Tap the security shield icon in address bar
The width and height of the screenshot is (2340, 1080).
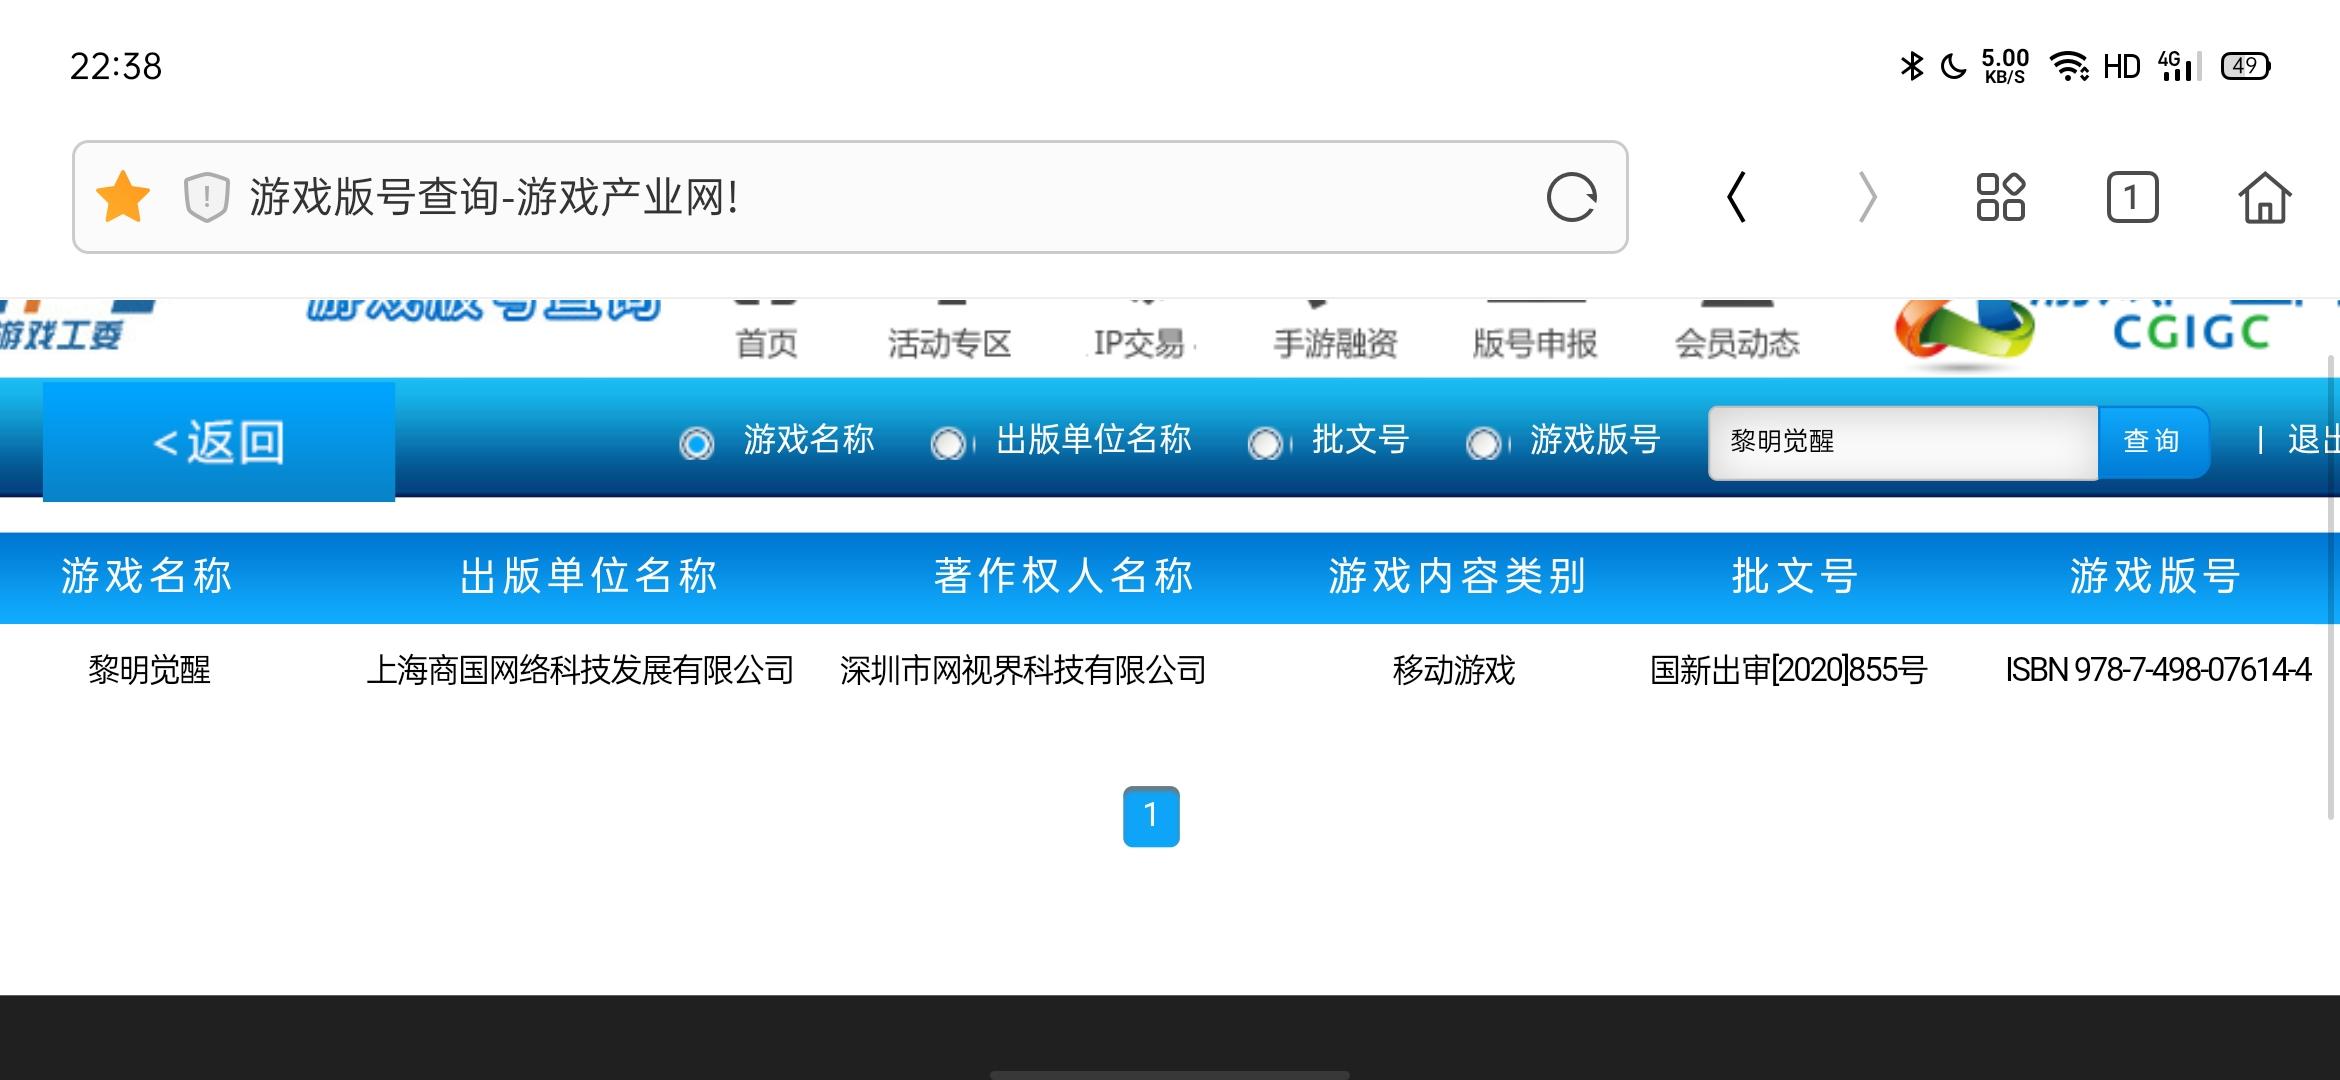coord(207,197)
